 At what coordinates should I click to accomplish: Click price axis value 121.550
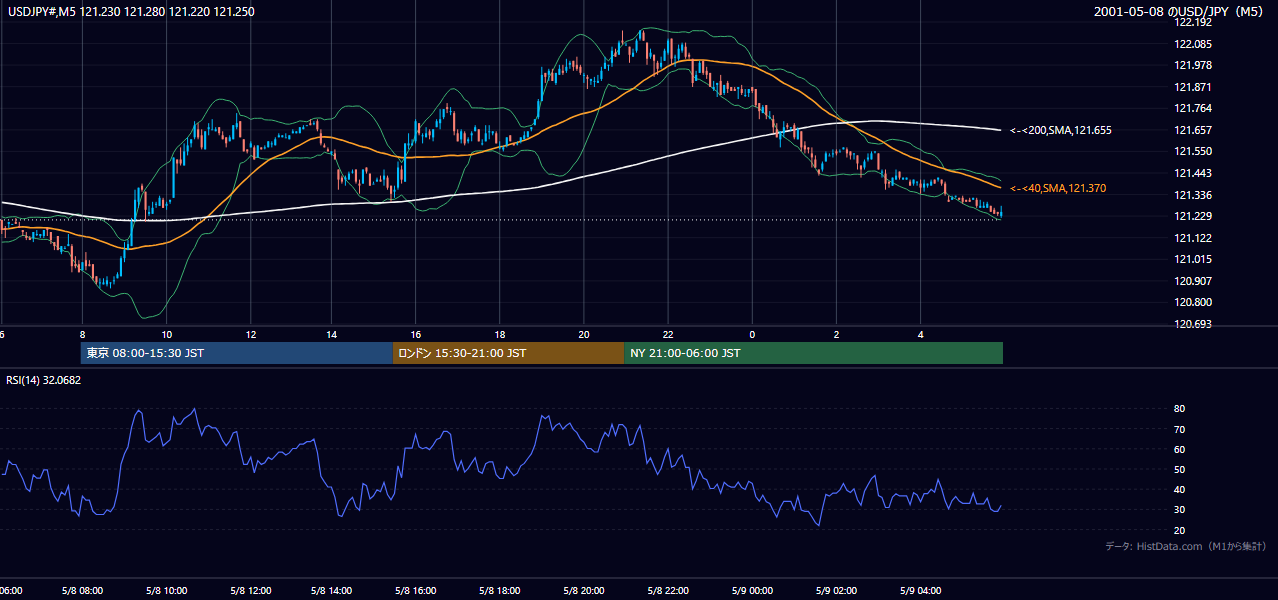click(1195, 151)
